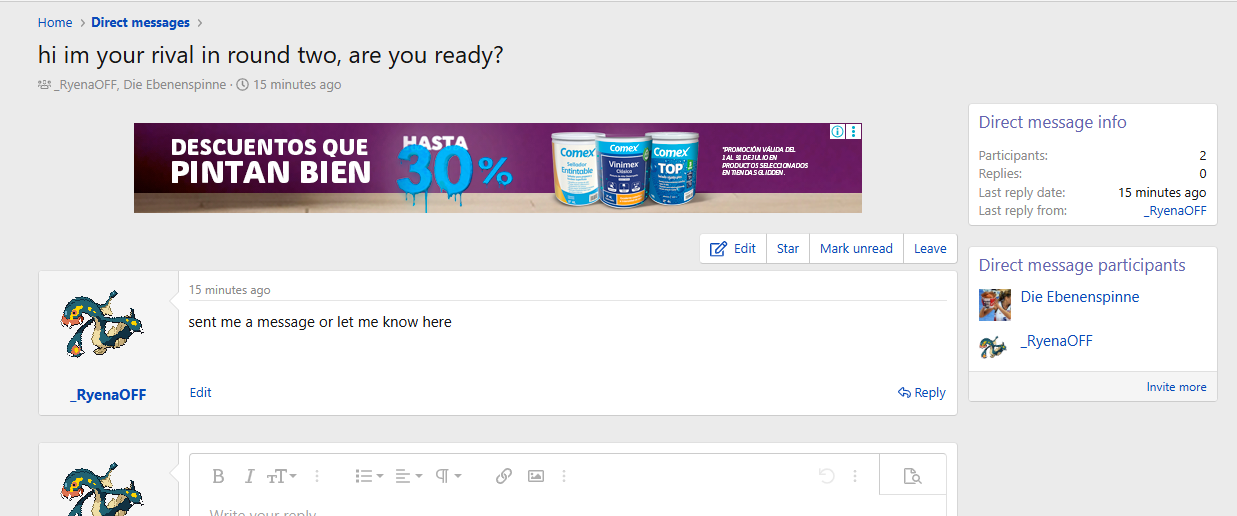The width and height of the screenshot is (1237, 516).
Task: Click the Direct message participants heading
Action: click(1082, 265)
